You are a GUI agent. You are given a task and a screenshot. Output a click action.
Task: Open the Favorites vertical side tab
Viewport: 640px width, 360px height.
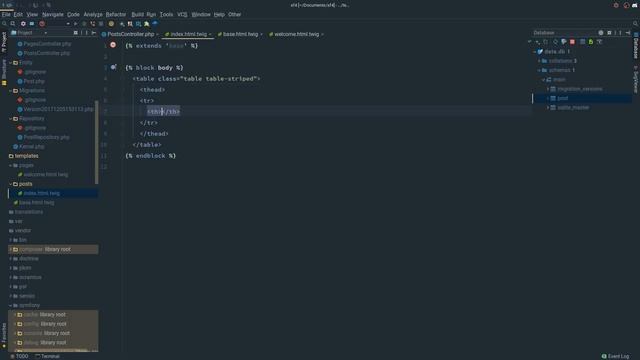coord(4,336)
